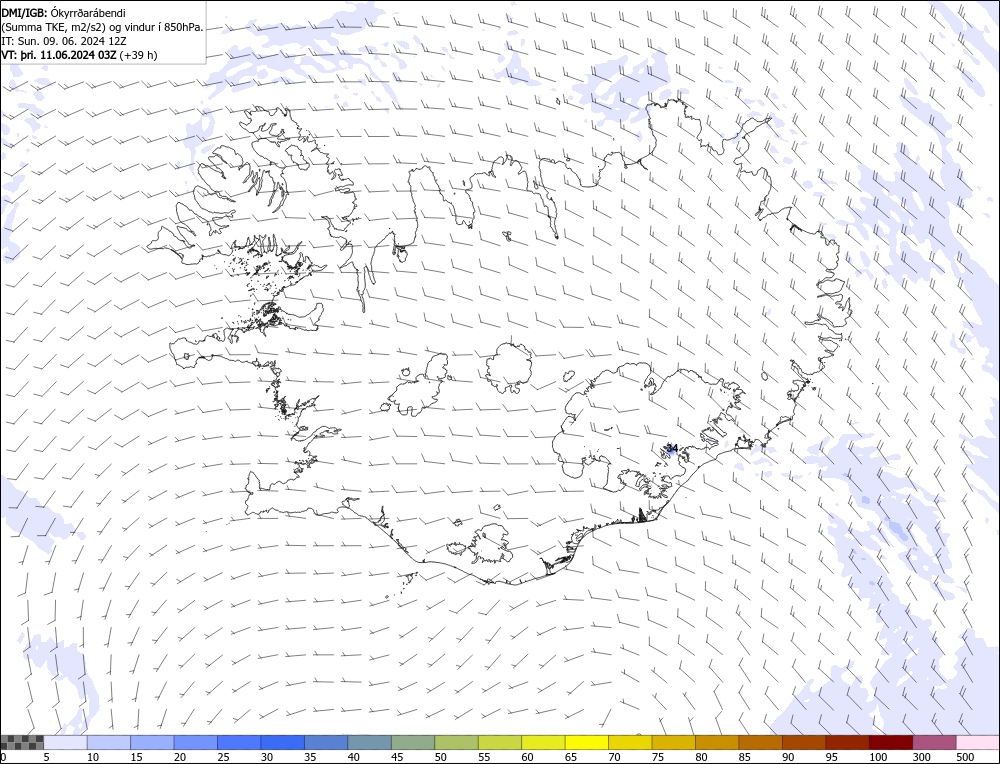Click the title text 'DMI/IGB: Ókyrrðarábendi'
The width and height of the screenshot is (1000, 764).
[64, 13]
